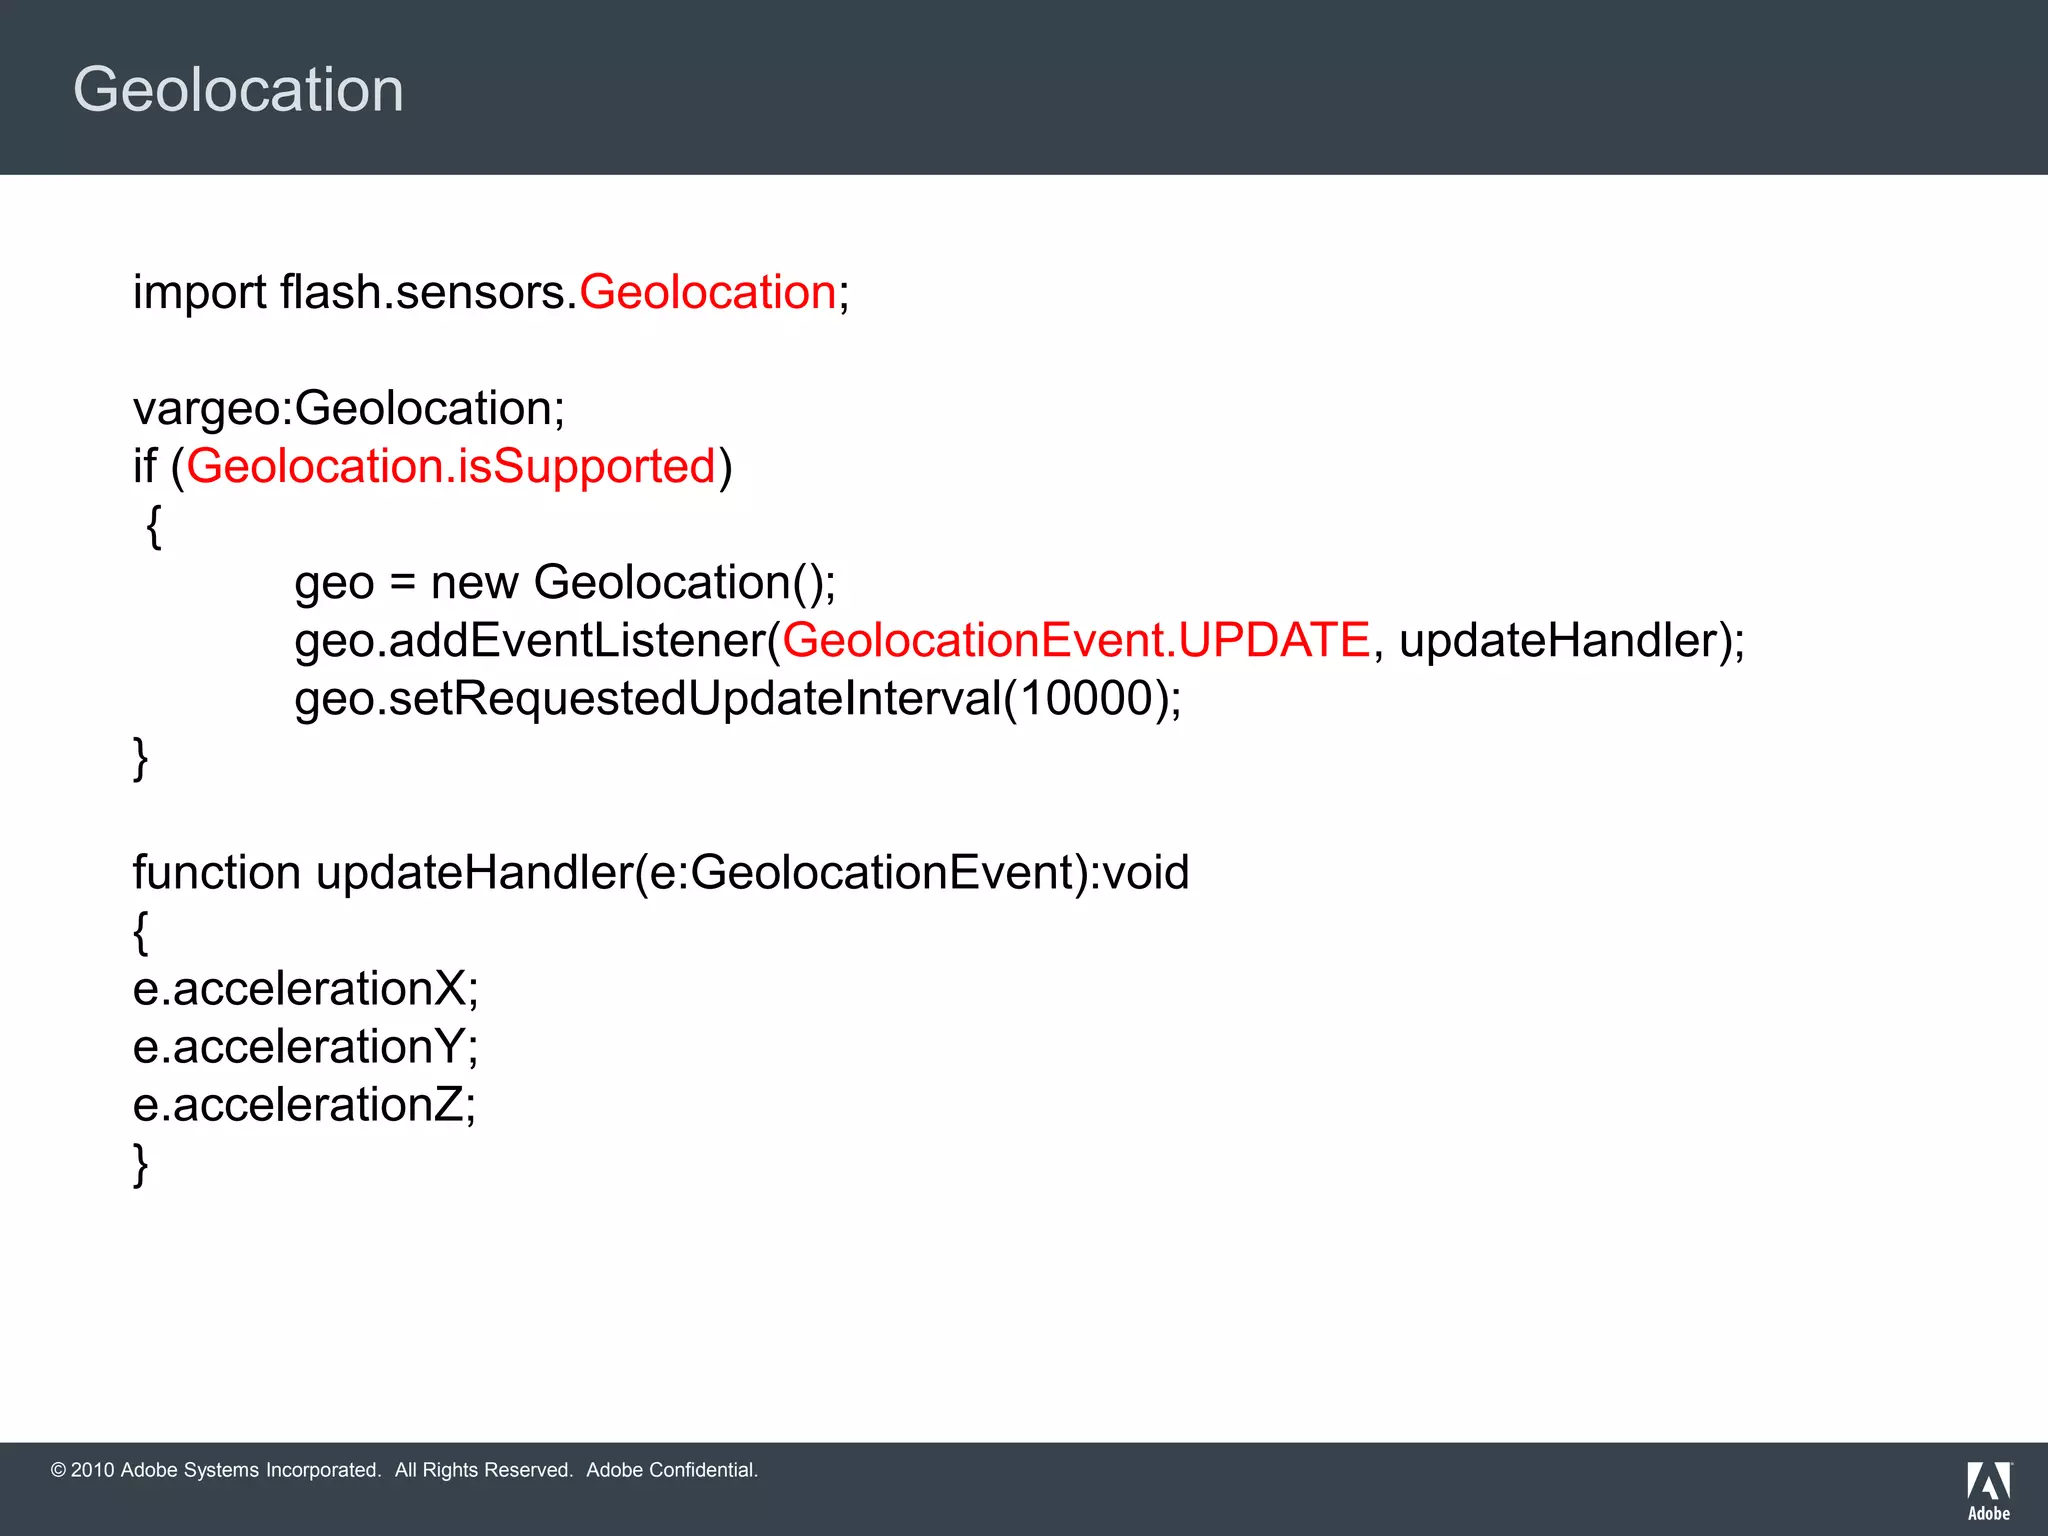
Task: Click the import flash.sensors line
Action: coord(355,292)
